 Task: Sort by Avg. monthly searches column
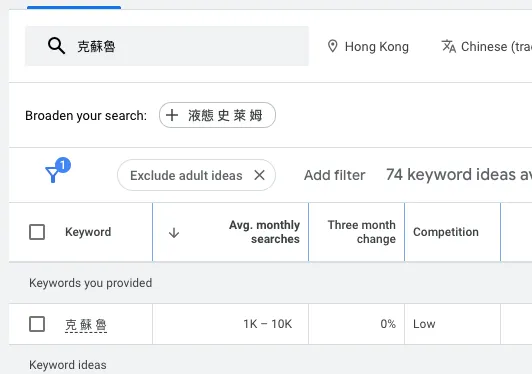tap(264, 232)
